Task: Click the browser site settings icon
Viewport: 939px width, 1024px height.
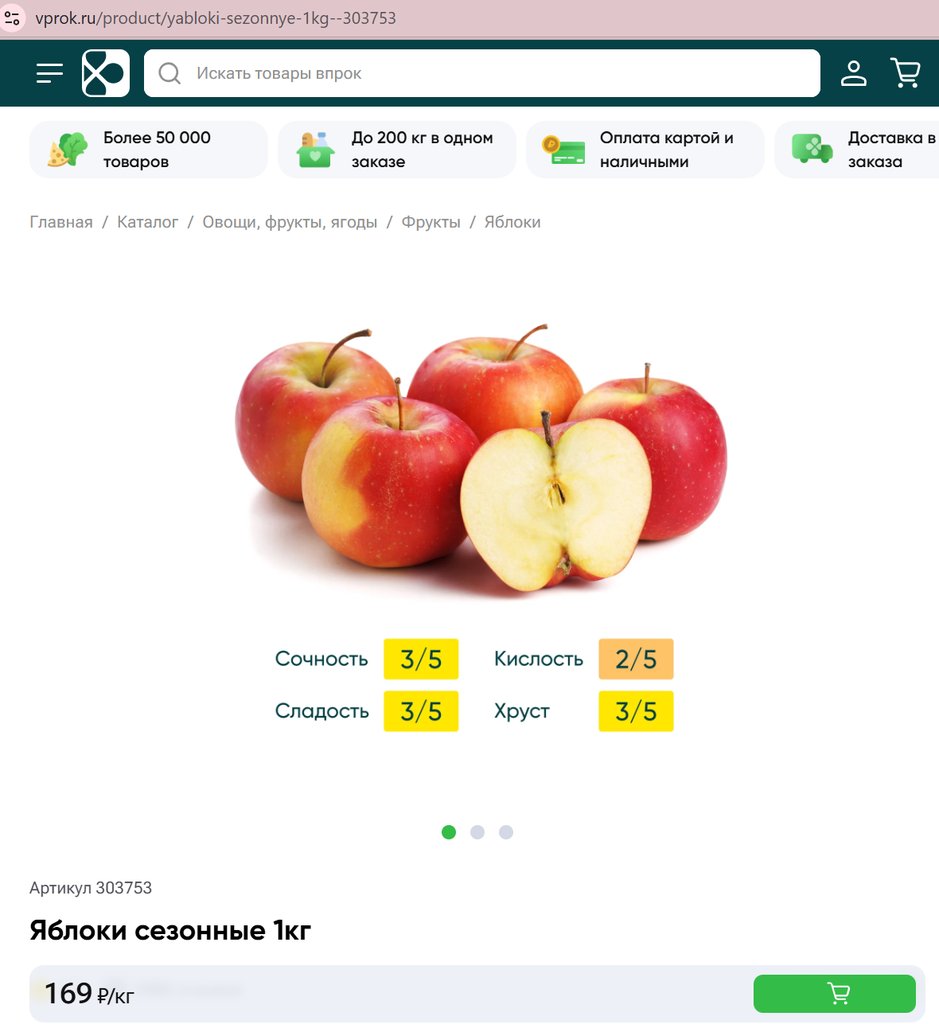Action: (x=12, y=18)
